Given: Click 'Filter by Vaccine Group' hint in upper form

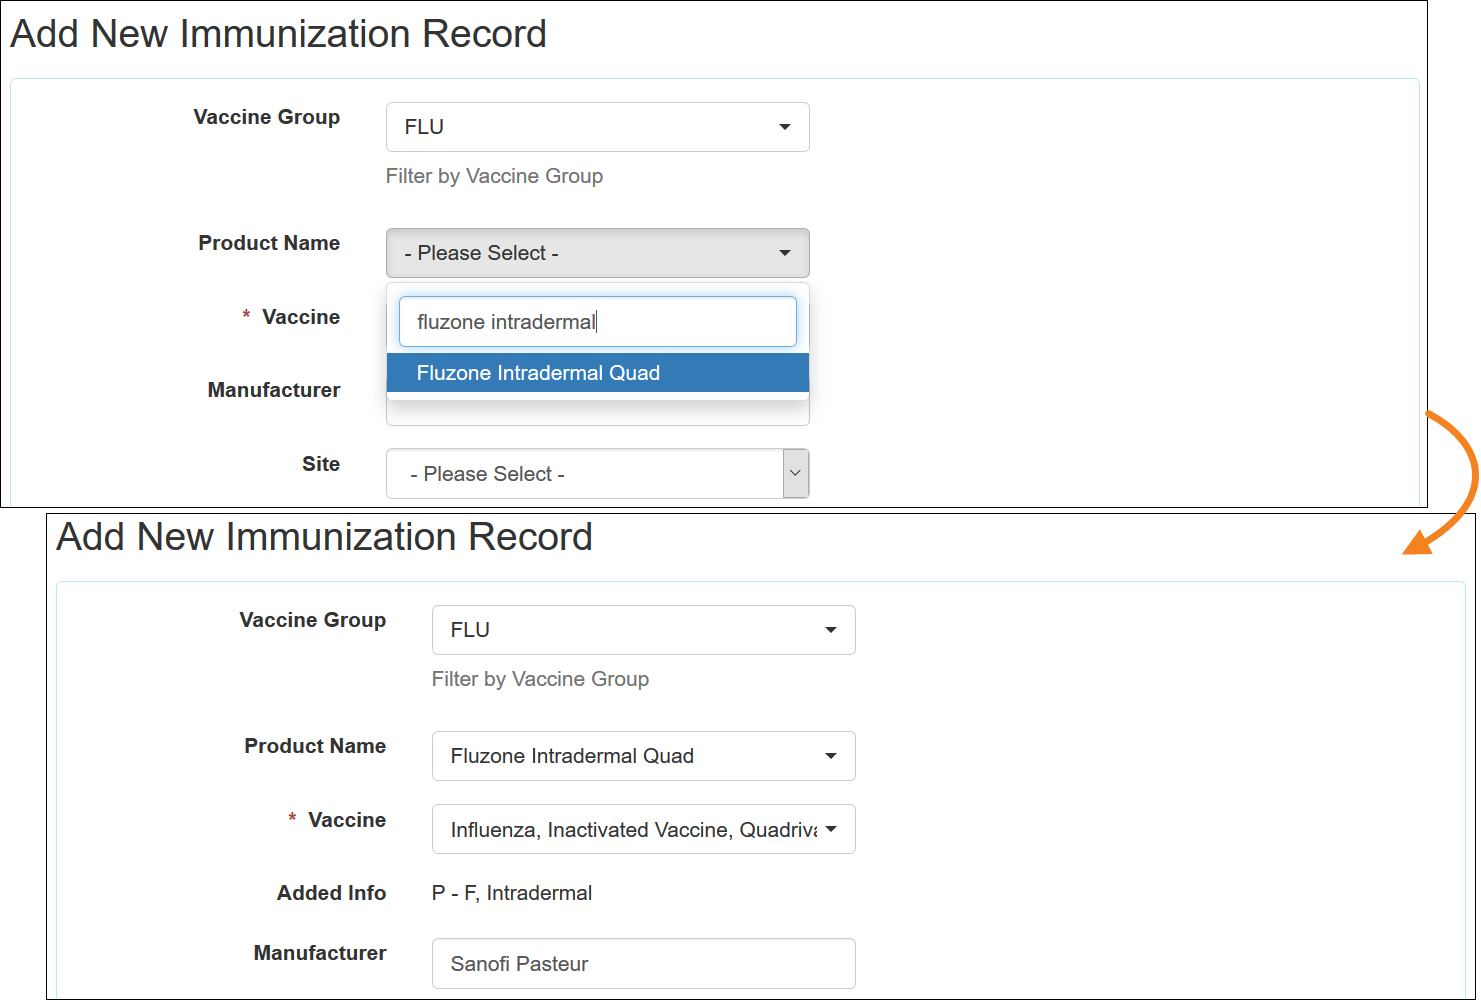Looking at the screenshot, I should (494, 176).
